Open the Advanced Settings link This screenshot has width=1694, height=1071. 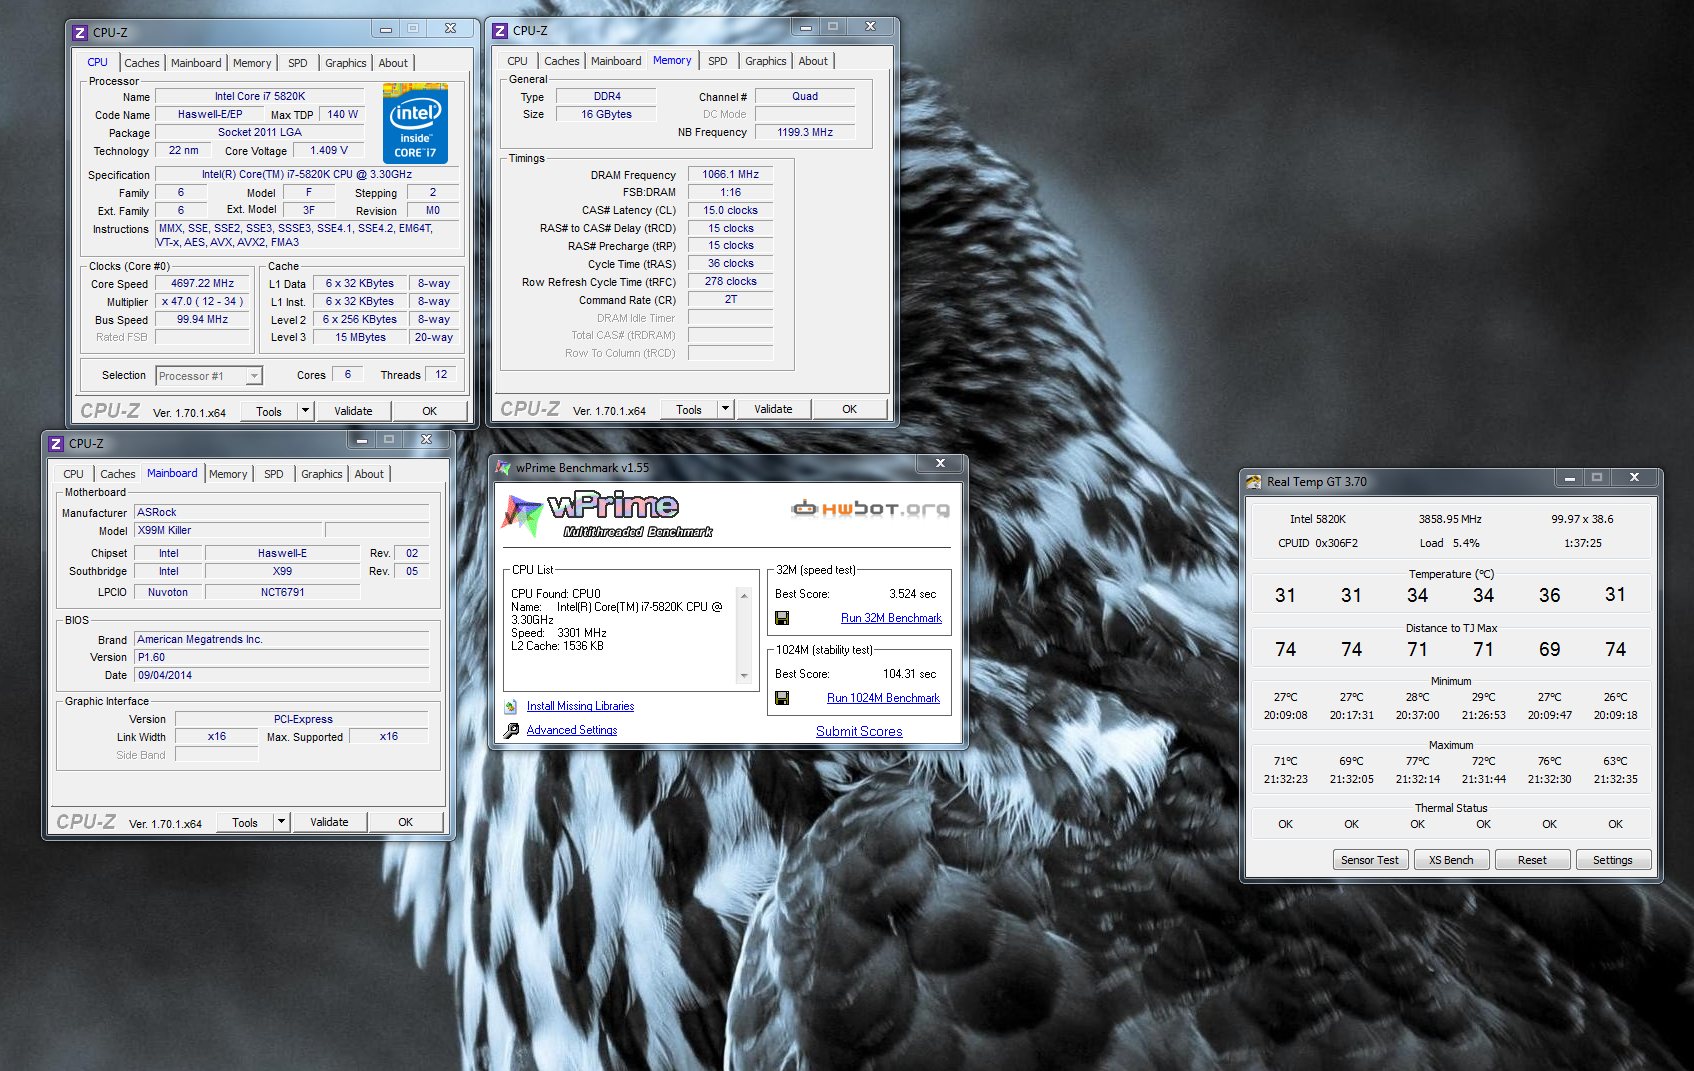572,730
